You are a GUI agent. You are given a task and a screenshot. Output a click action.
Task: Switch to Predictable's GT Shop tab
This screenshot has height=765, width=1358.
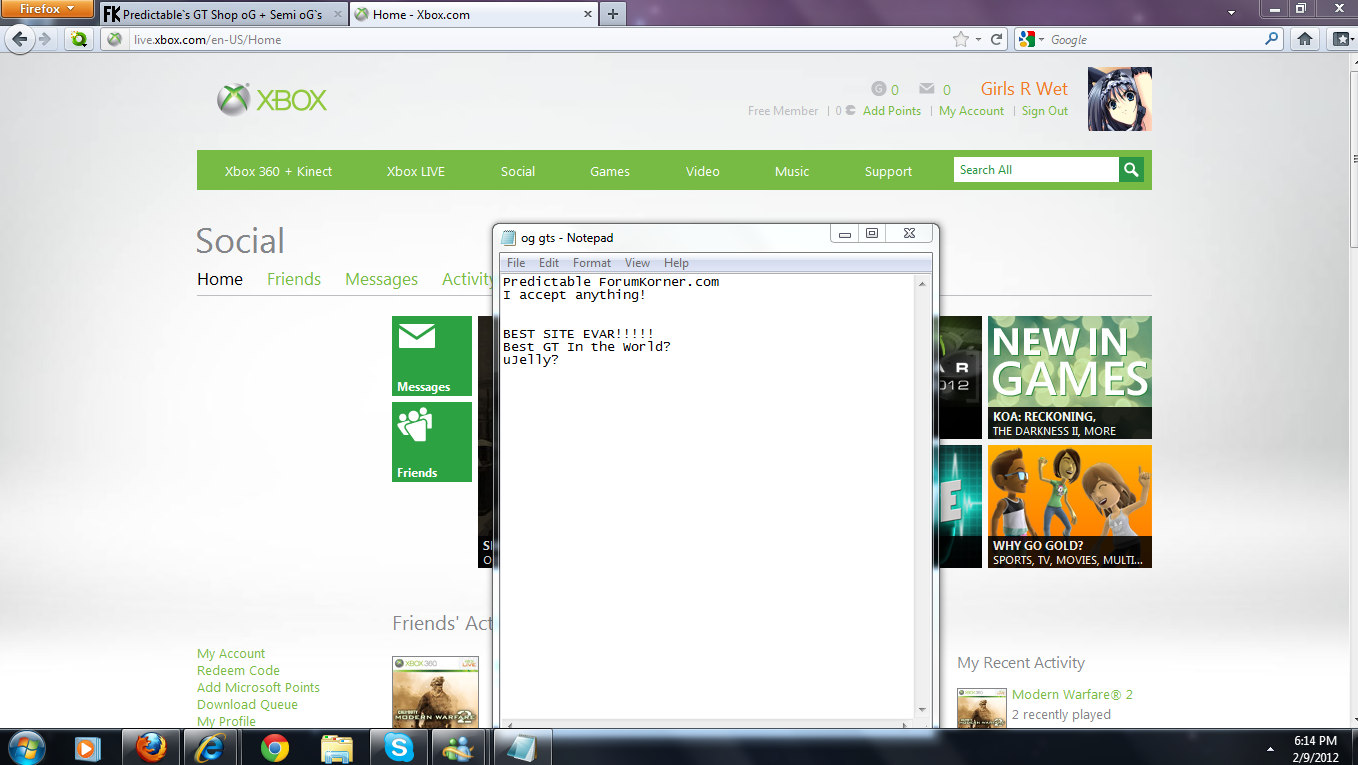tap(224, 15)
